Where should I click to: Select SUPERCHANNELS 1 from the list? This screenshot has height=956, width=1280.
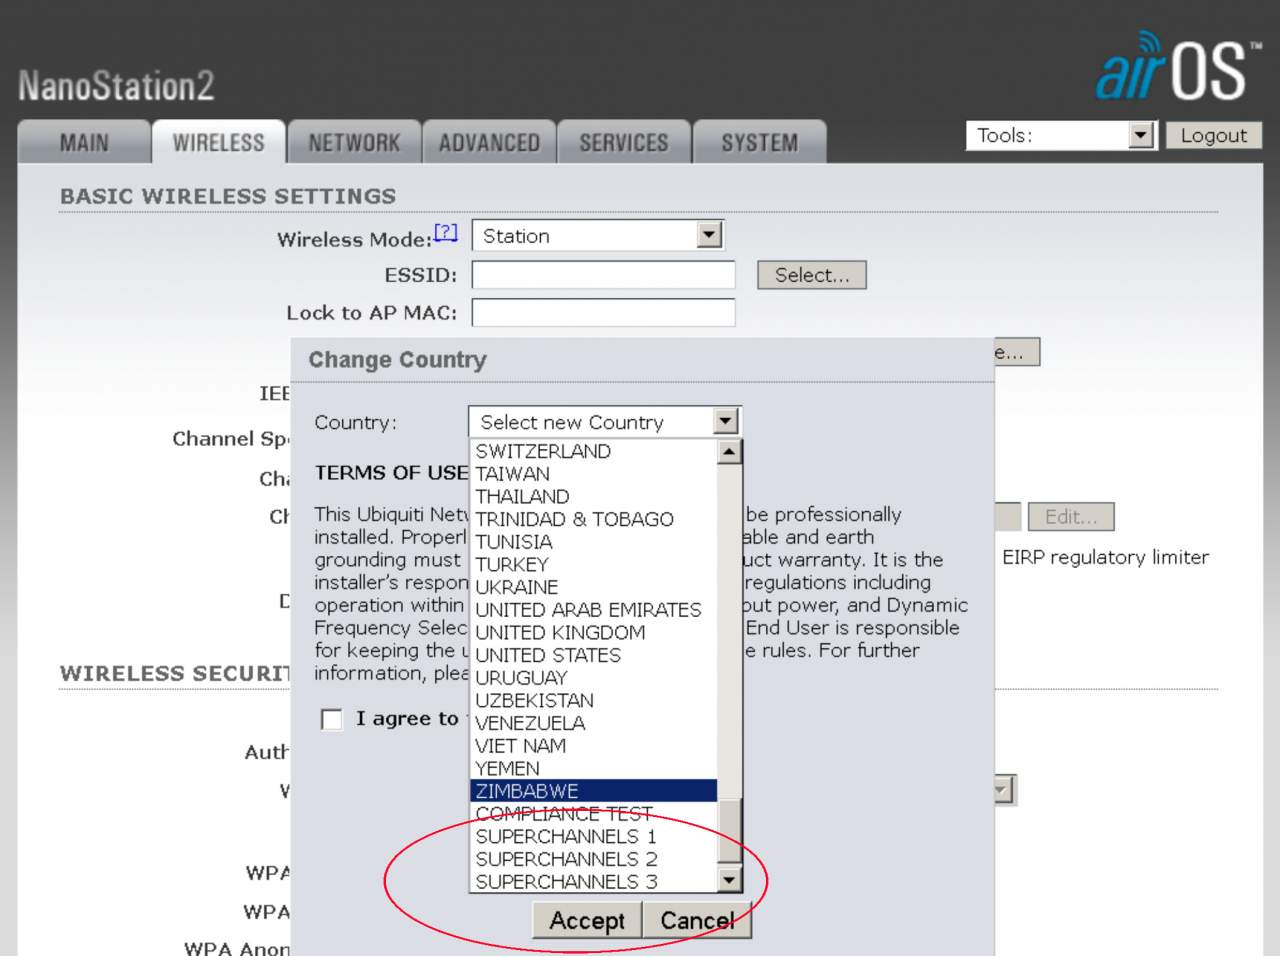point(594,837)
